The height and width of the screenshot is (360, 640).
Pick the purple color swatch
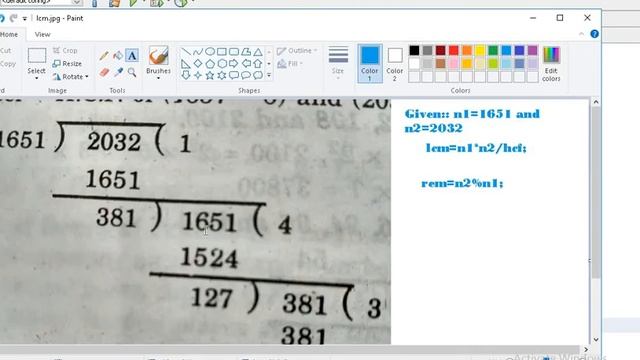tap(532, 50)
